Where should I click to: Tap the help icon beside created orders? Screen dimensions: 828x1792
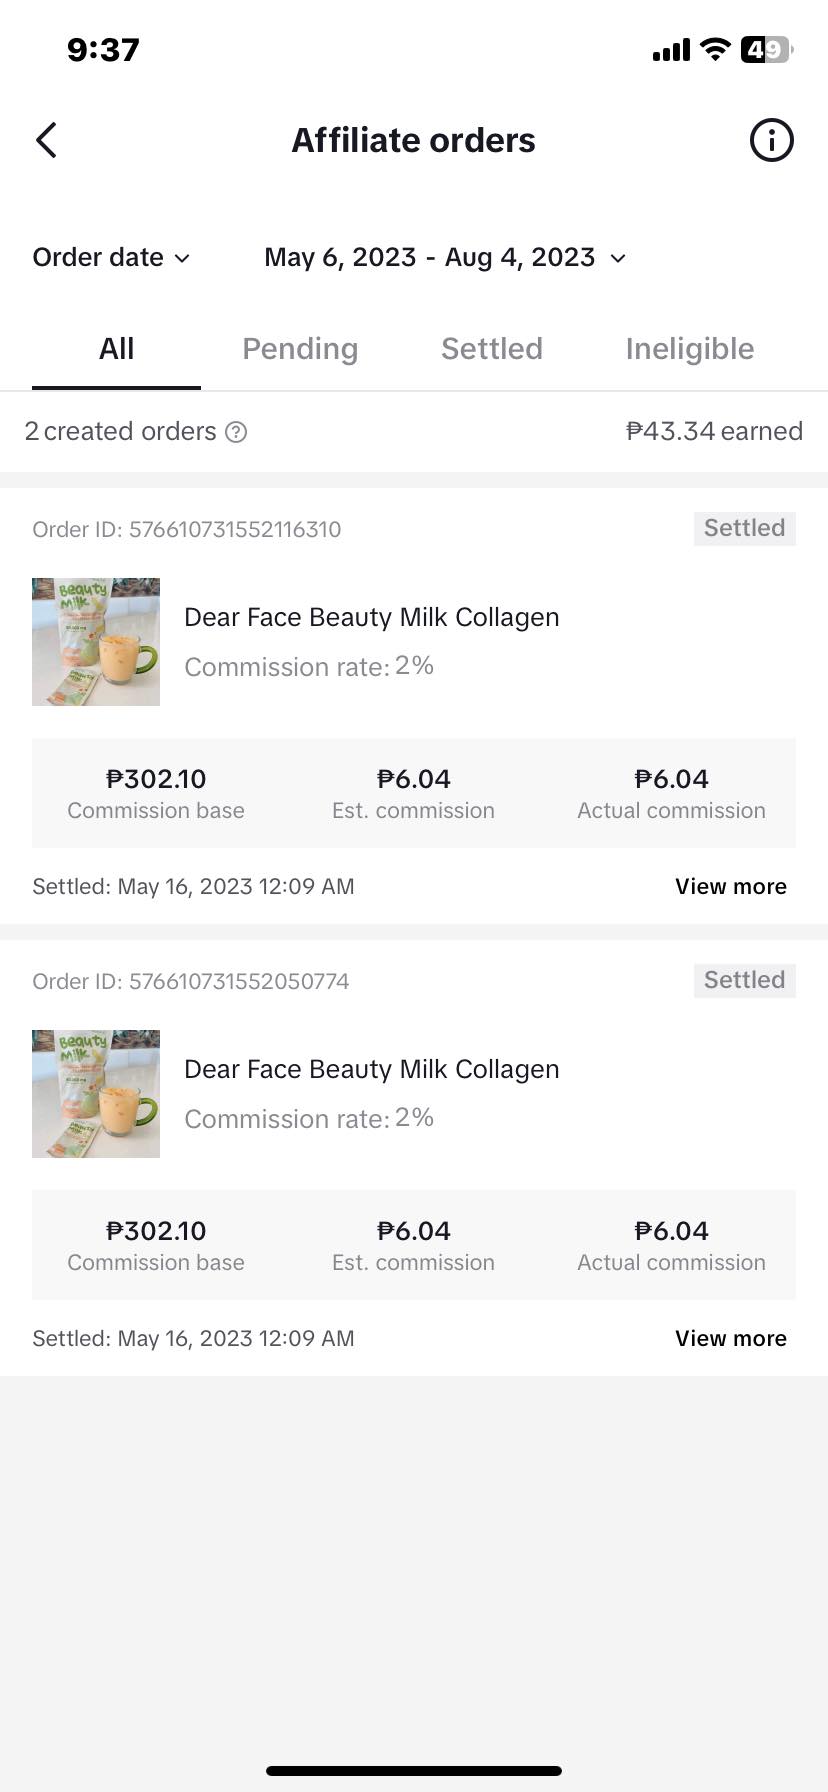236,432
